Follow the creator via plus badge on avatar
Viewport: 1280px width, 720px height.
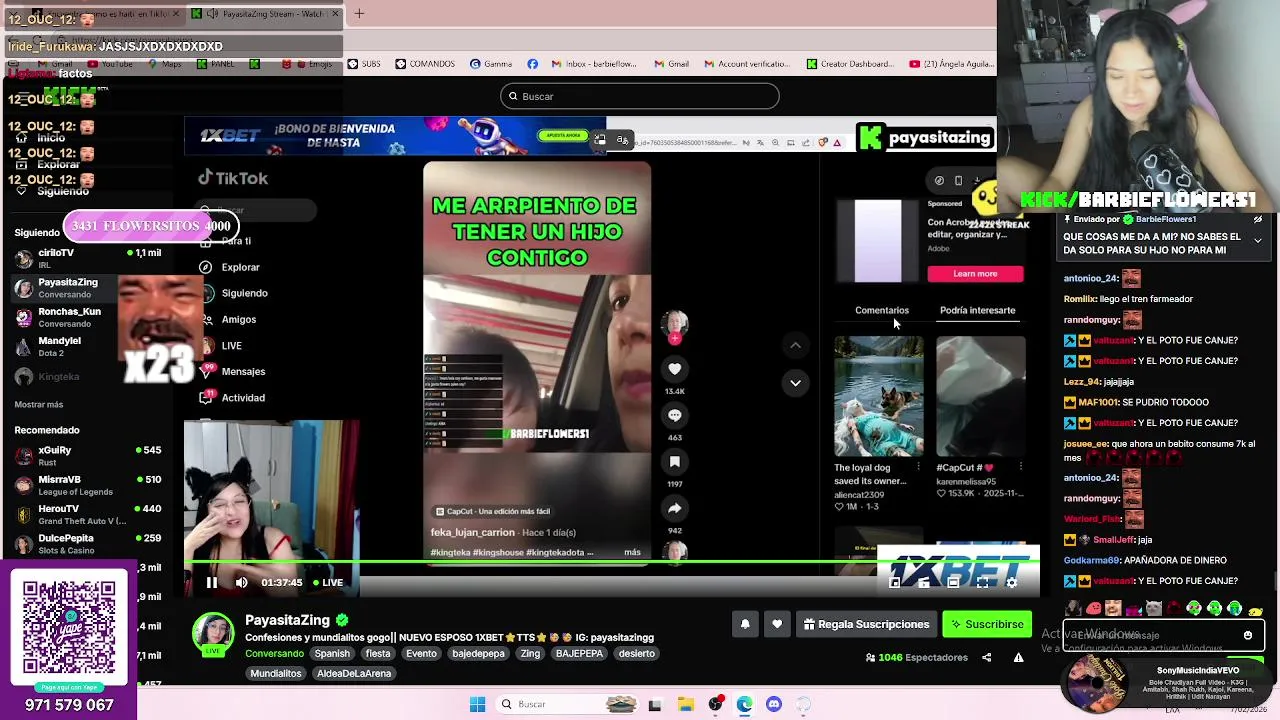coord(675,339)
